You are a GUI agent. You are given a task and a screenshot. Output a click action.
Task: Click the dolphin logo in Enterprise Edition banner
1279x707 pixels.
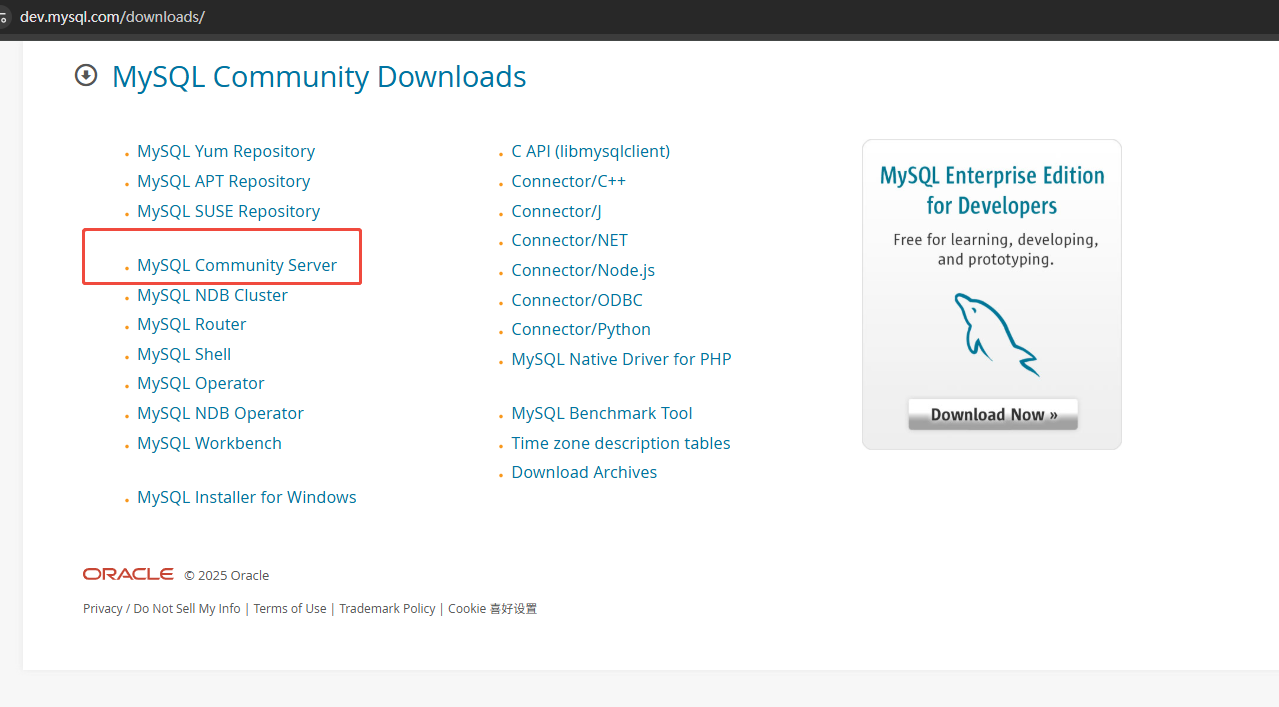tap(996, 334)
